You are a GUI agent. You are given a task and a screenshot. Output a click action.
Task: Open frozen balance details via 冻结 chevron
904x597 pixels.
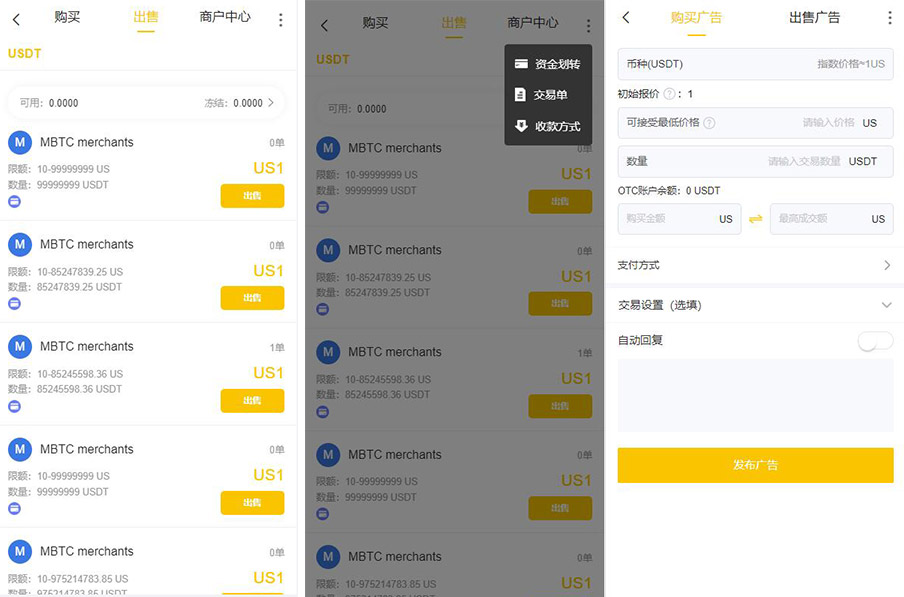point(270,103)
